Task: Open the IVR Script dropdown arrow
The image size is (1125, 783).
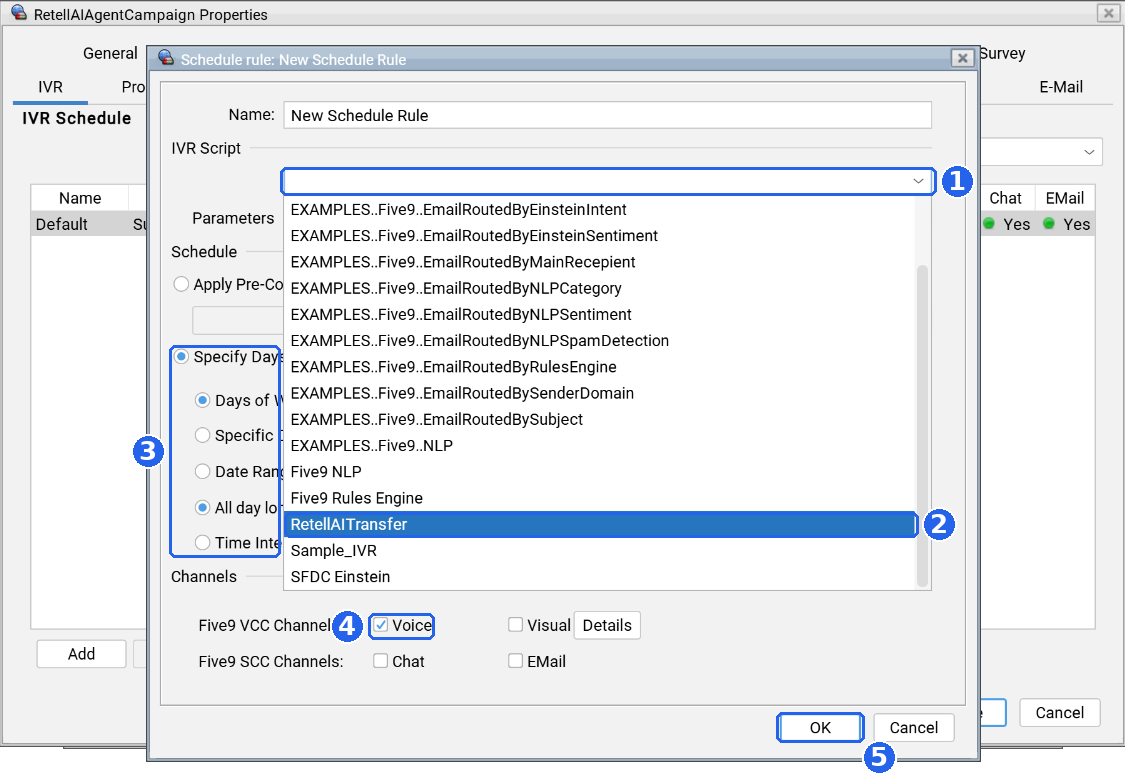Action: pyautogui.click(x=918, y=181)
